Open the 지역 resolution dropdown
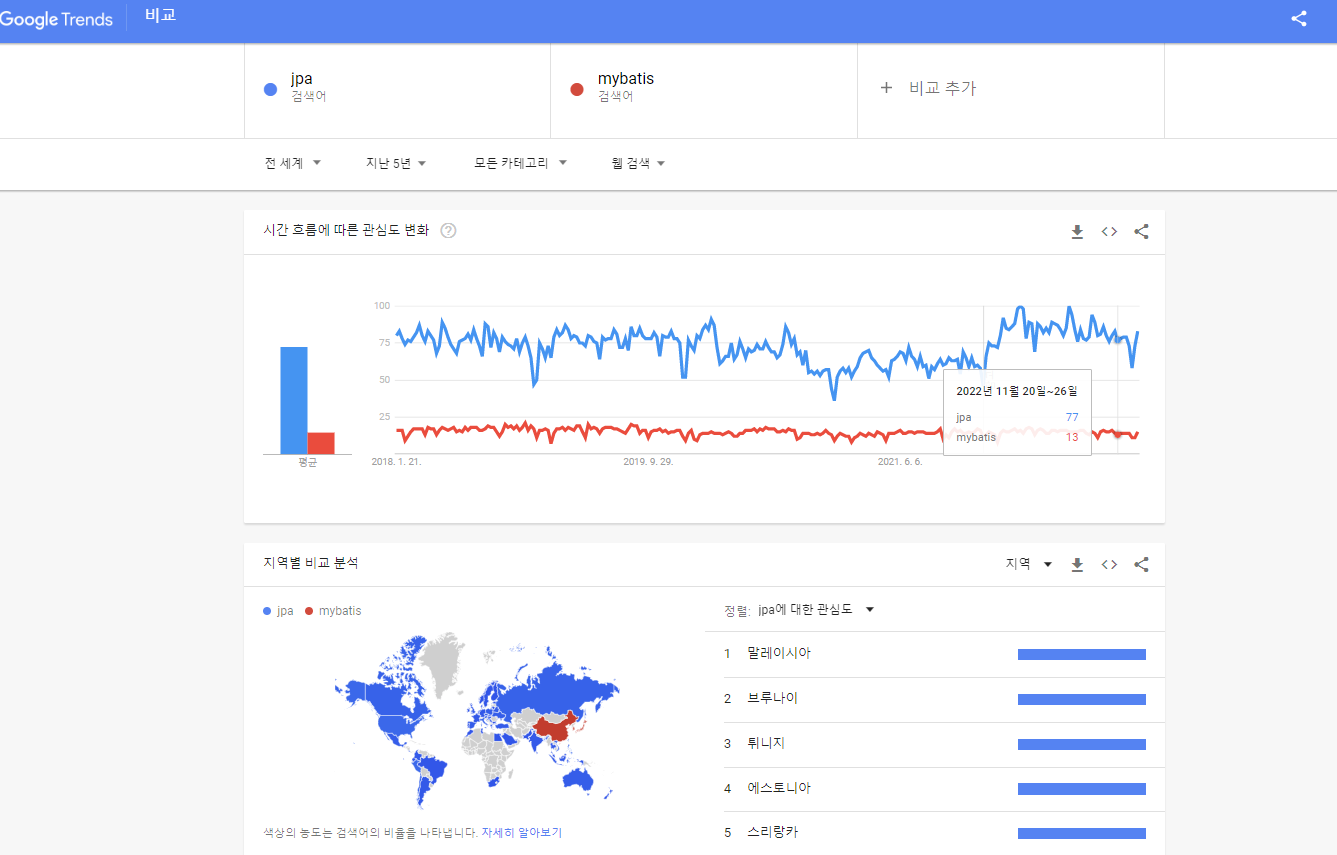 [x=1029, y=564]
